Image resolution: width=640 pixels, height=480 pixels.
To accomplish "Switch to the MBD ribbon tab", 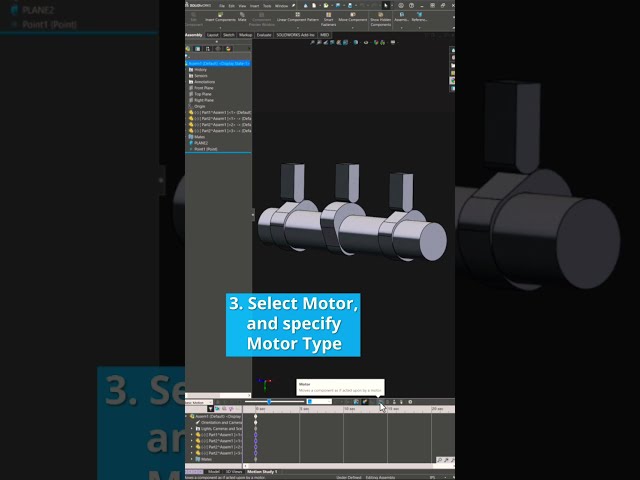I will point(324,35).
